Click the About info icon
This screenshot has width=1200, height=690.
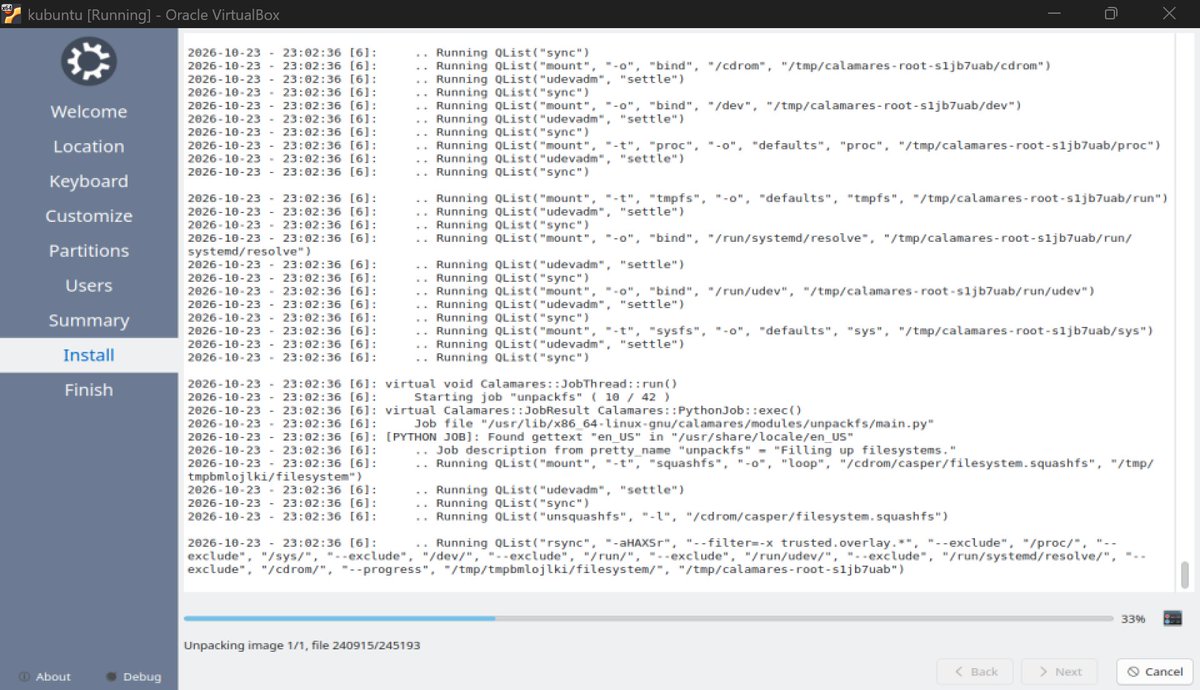(24, 677)
